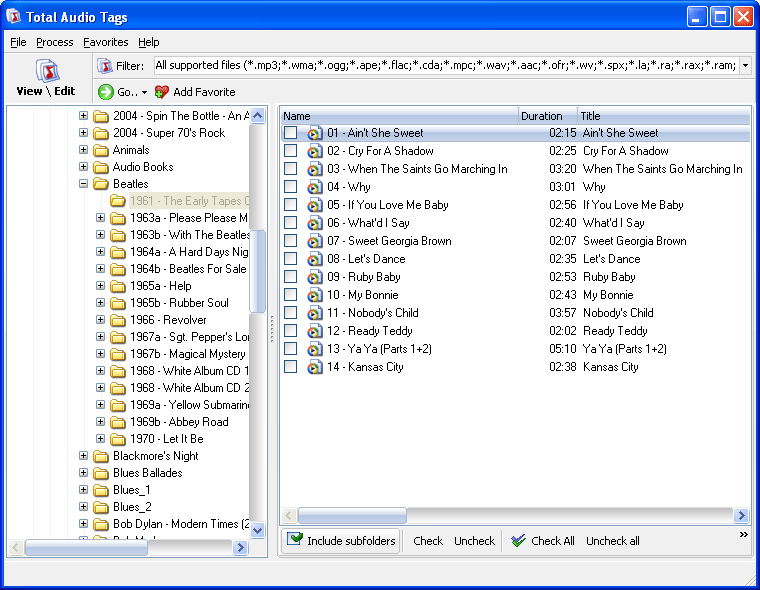Toggle the Include subfolders option

coord(341,541)
